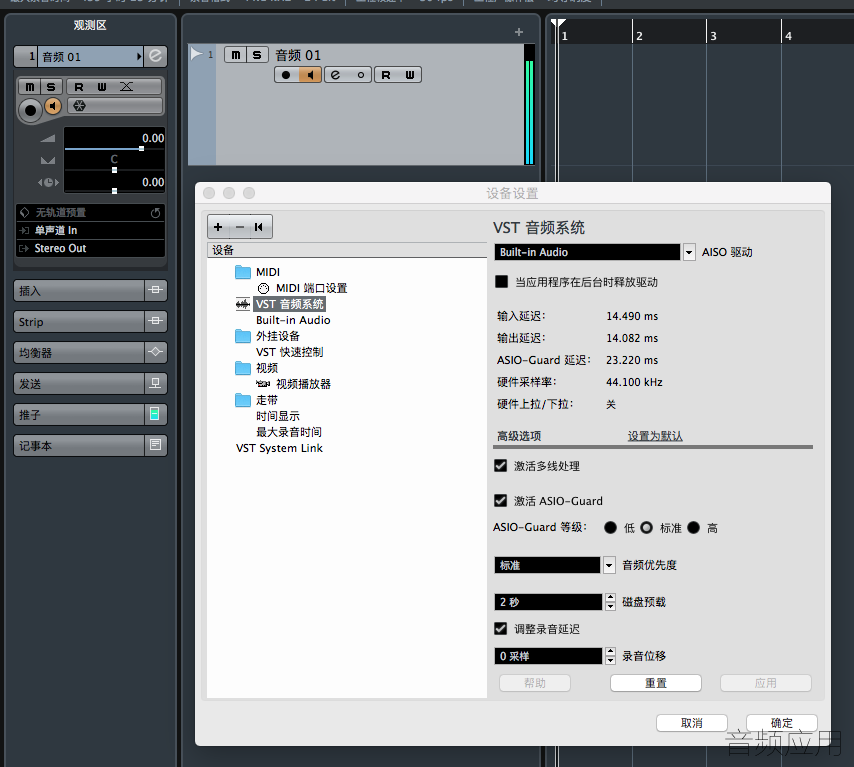Select Built-in Audio in device tree
Image resolution: width=854 pixels, height=767 pixels.
293,320
